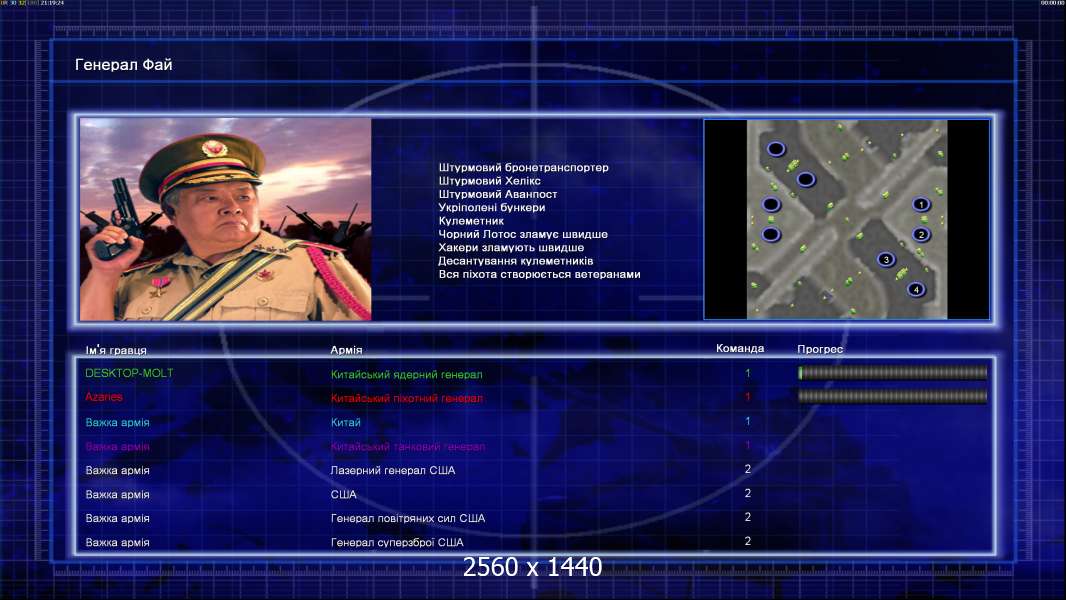Click start position marker 1 on the minimap
1066x600 pixels.
point(921,204)
